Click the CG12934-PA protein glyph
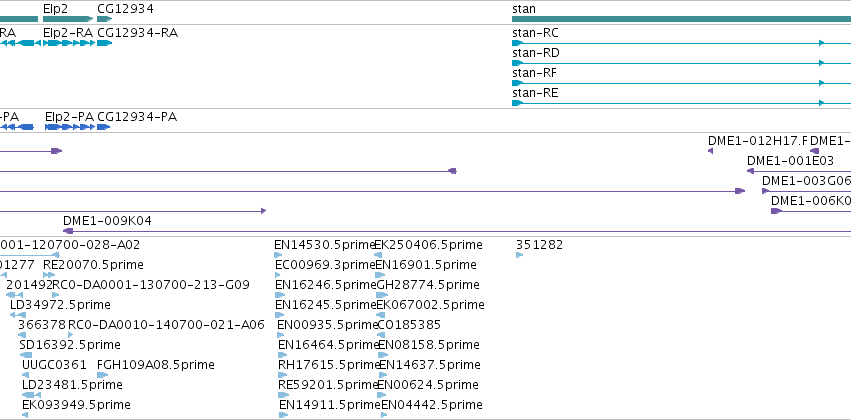 104,127
